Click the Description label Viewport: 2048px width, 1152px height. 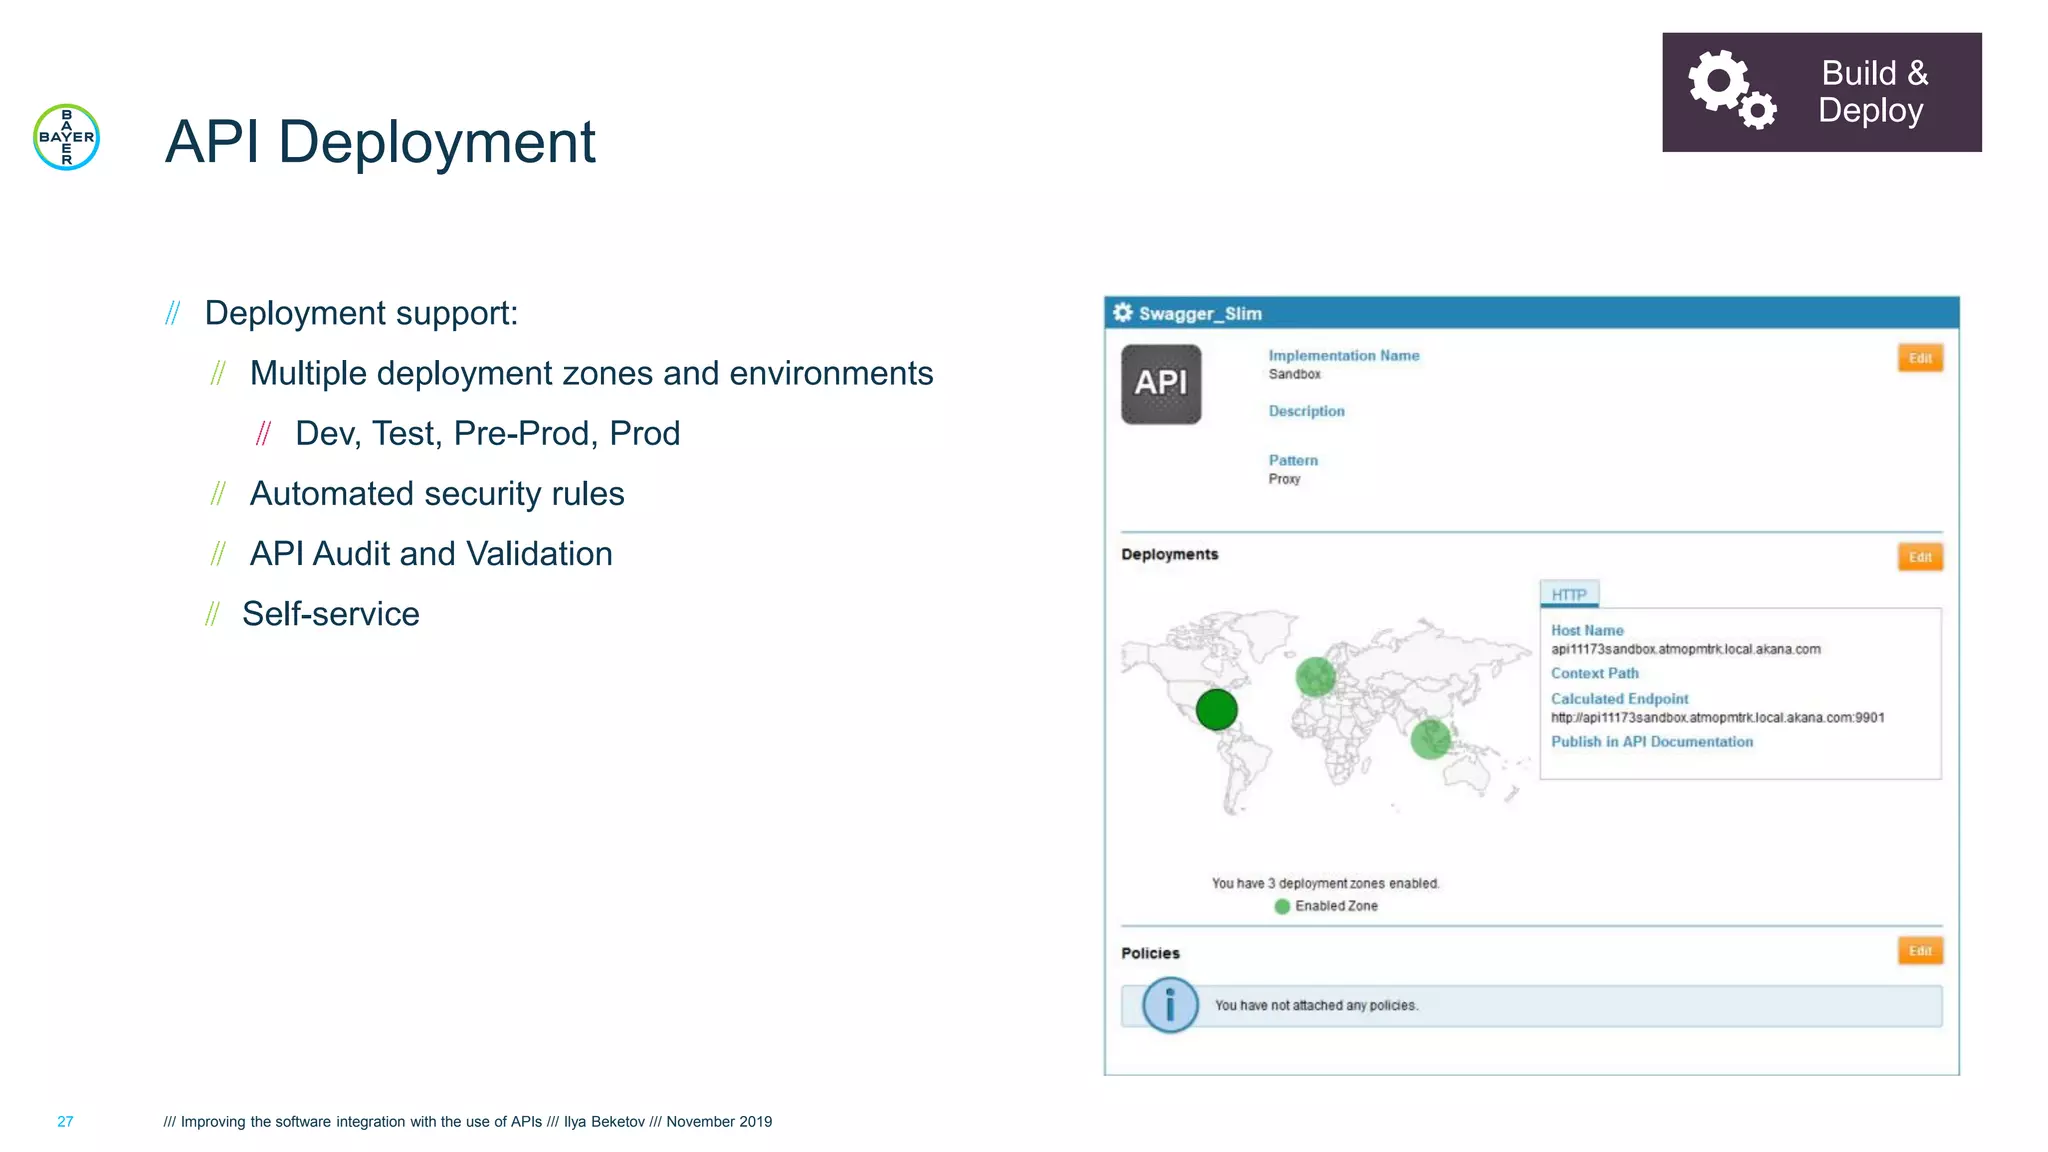click(x=1306, y=411)
